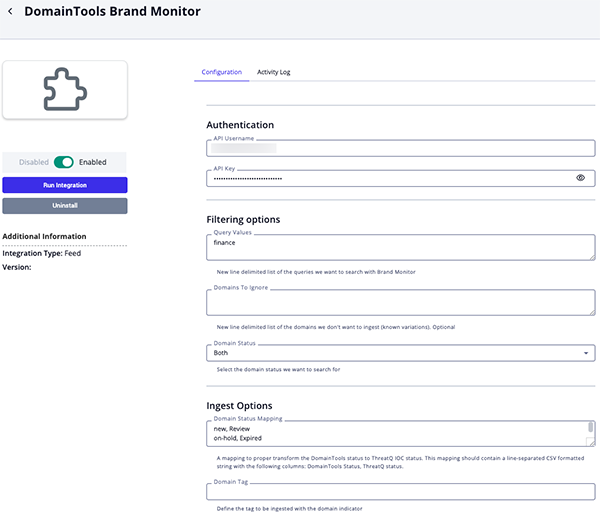Click the "Additional Information" heading
Image resolution: width=600 pixels, height=514 pixels.
[x=44, y=237]
